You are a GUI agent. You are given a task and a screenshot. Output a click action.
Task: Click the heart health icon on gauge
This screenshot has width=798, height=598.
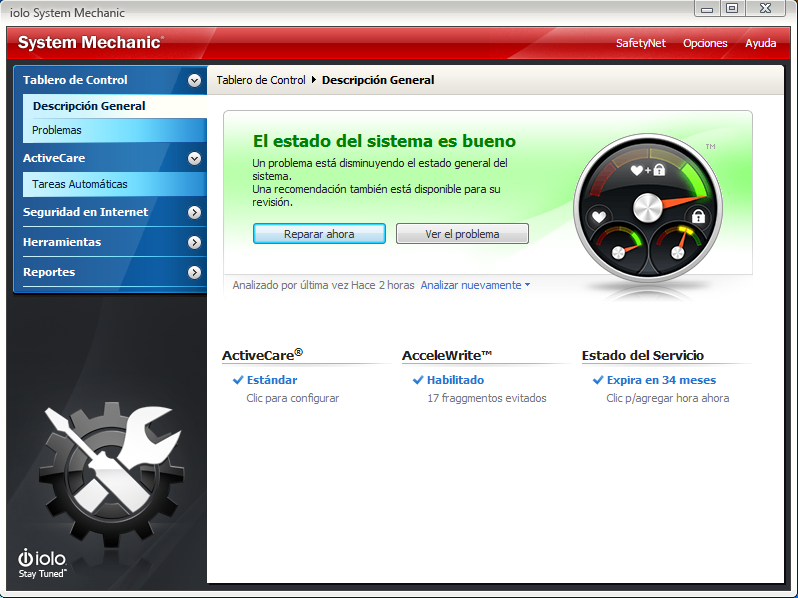[x=599, y=217]
